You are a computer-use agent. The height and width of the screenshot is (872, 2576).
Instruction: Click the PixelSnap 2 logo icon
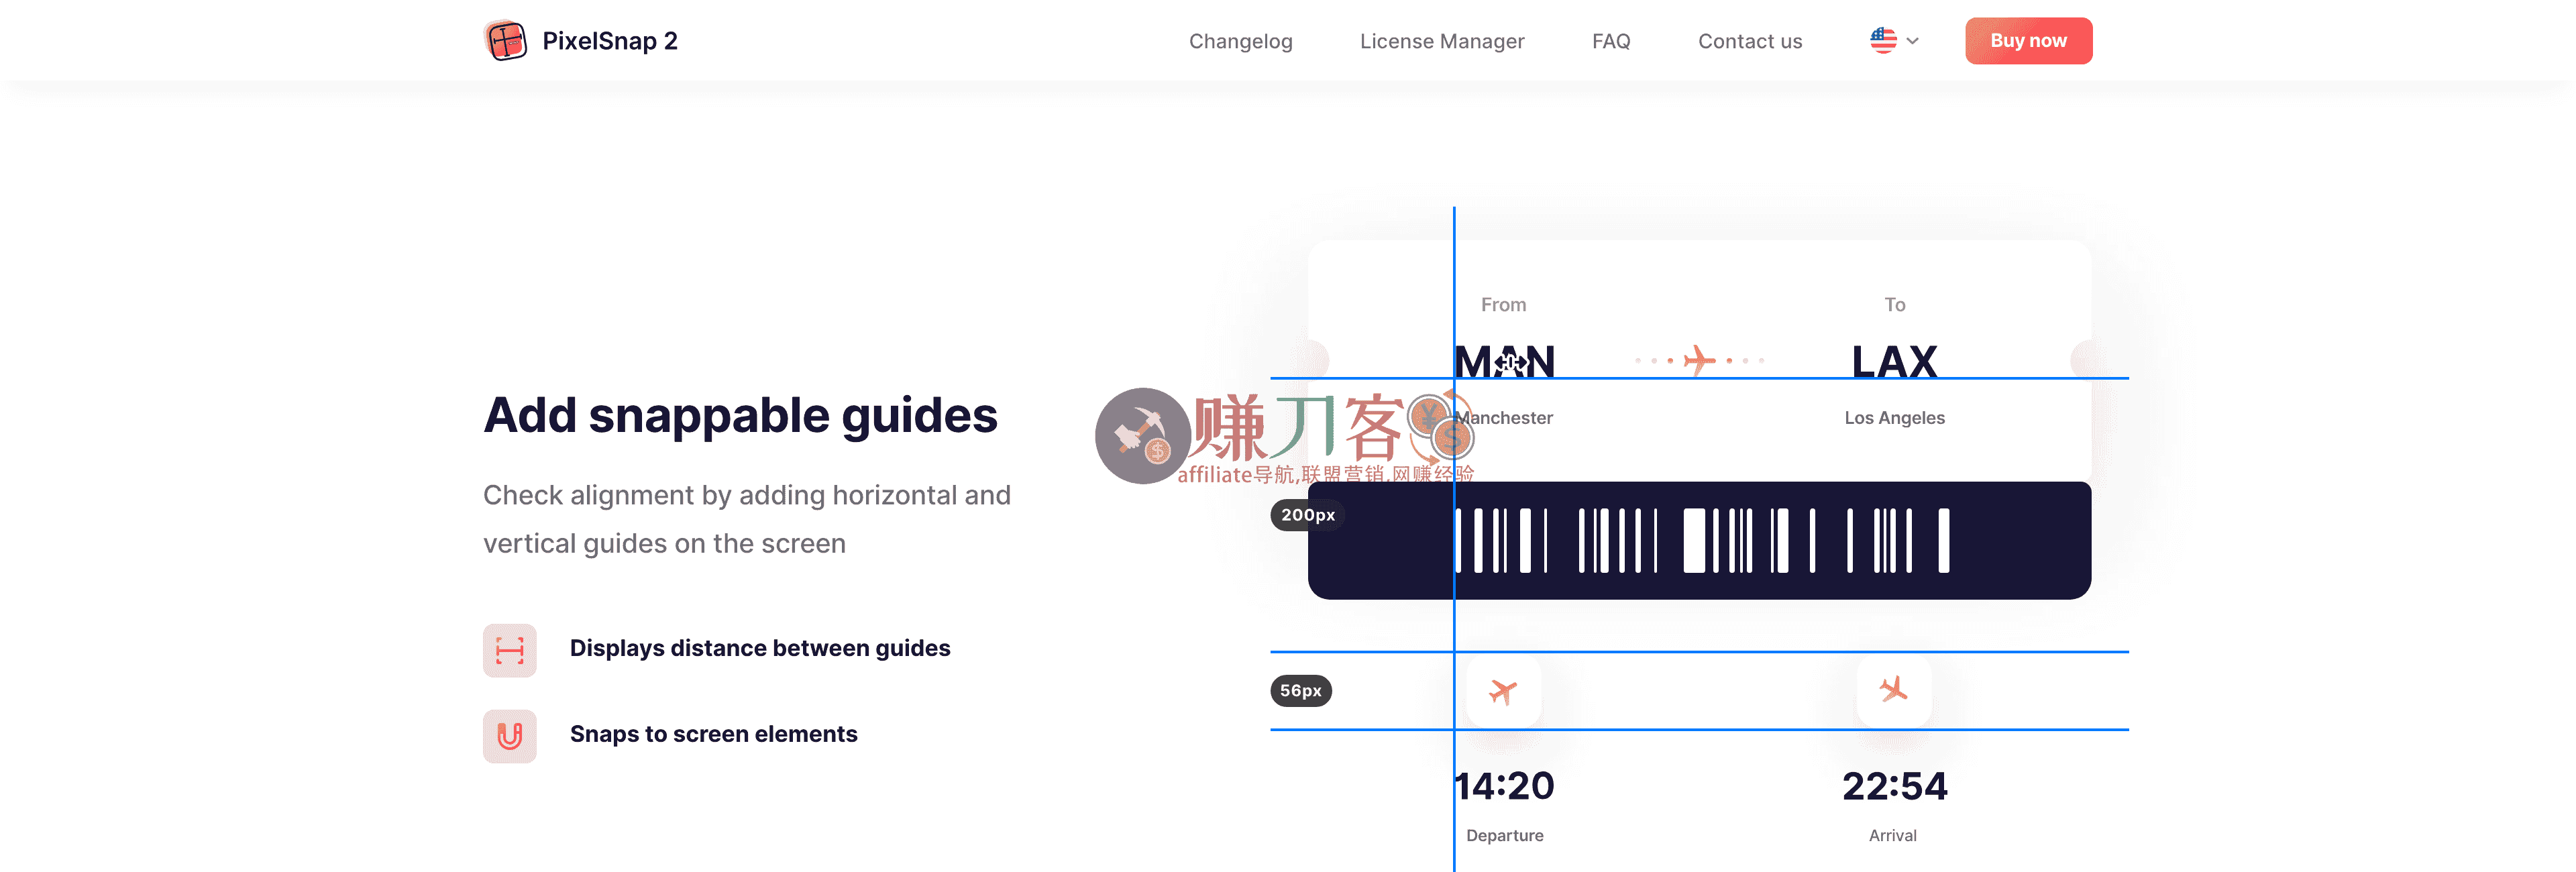(505, 41)
